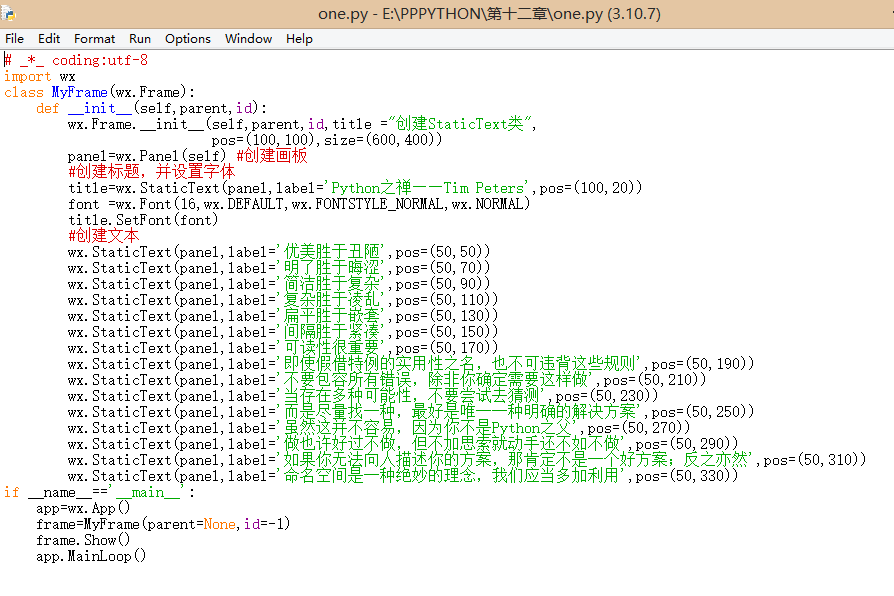
Task: Open the Format menu
Action: pos(94,39)
